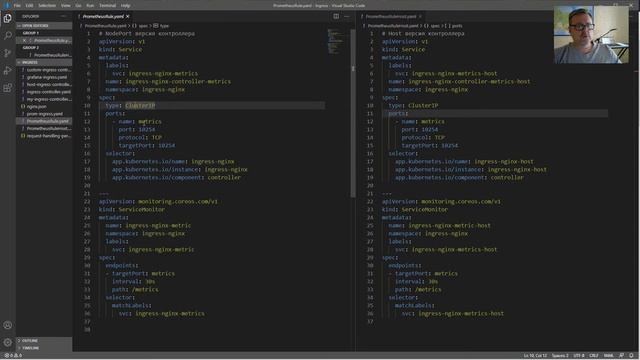Collapse the INGRESS folder section
640x360 pixels.
(x=44, y=62)
